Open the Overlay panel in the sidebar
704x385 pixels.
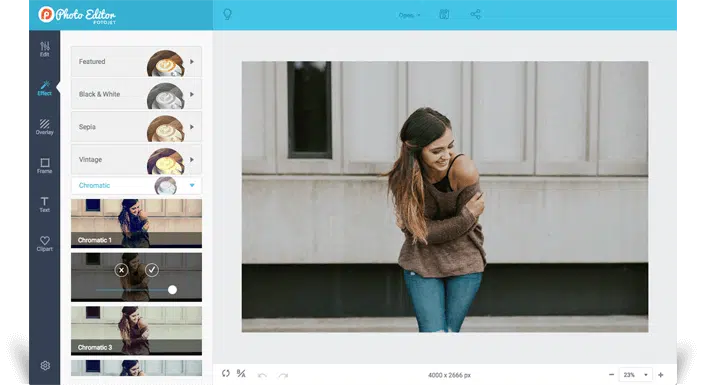pyautogui.click(x=44, y=127)
